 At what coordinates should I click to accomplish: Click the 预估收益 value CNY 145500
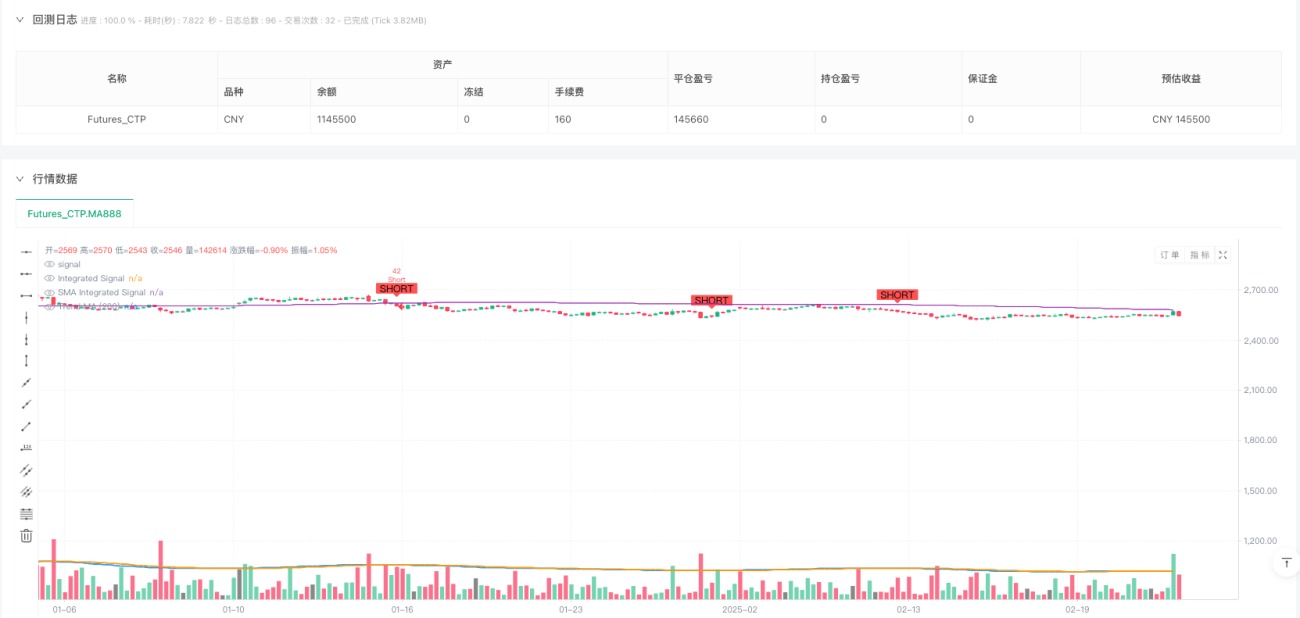click(x=1181, y=119)
